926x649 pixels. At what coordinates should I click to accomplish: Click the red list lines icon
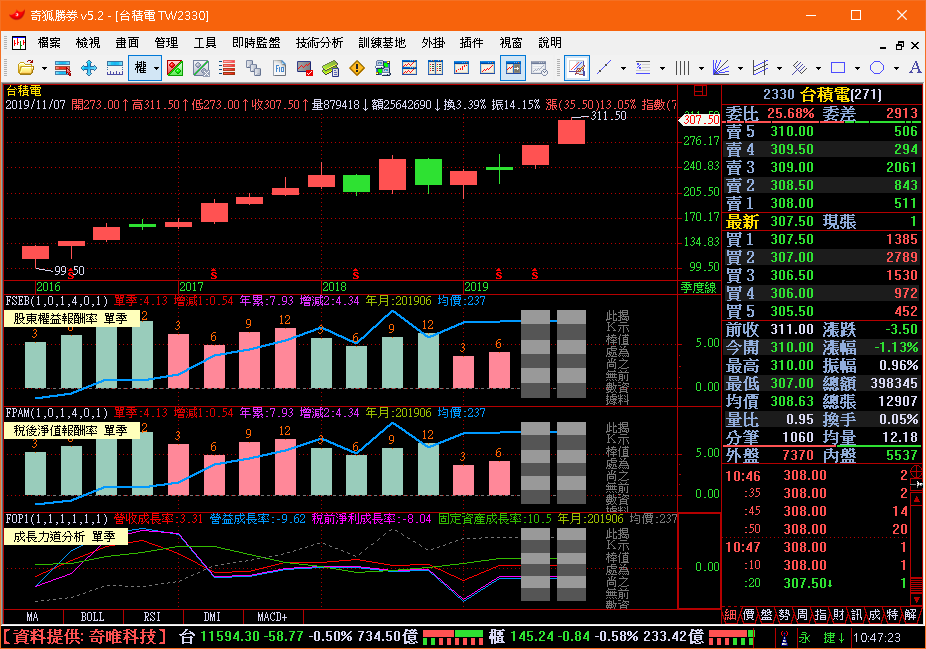227,68
